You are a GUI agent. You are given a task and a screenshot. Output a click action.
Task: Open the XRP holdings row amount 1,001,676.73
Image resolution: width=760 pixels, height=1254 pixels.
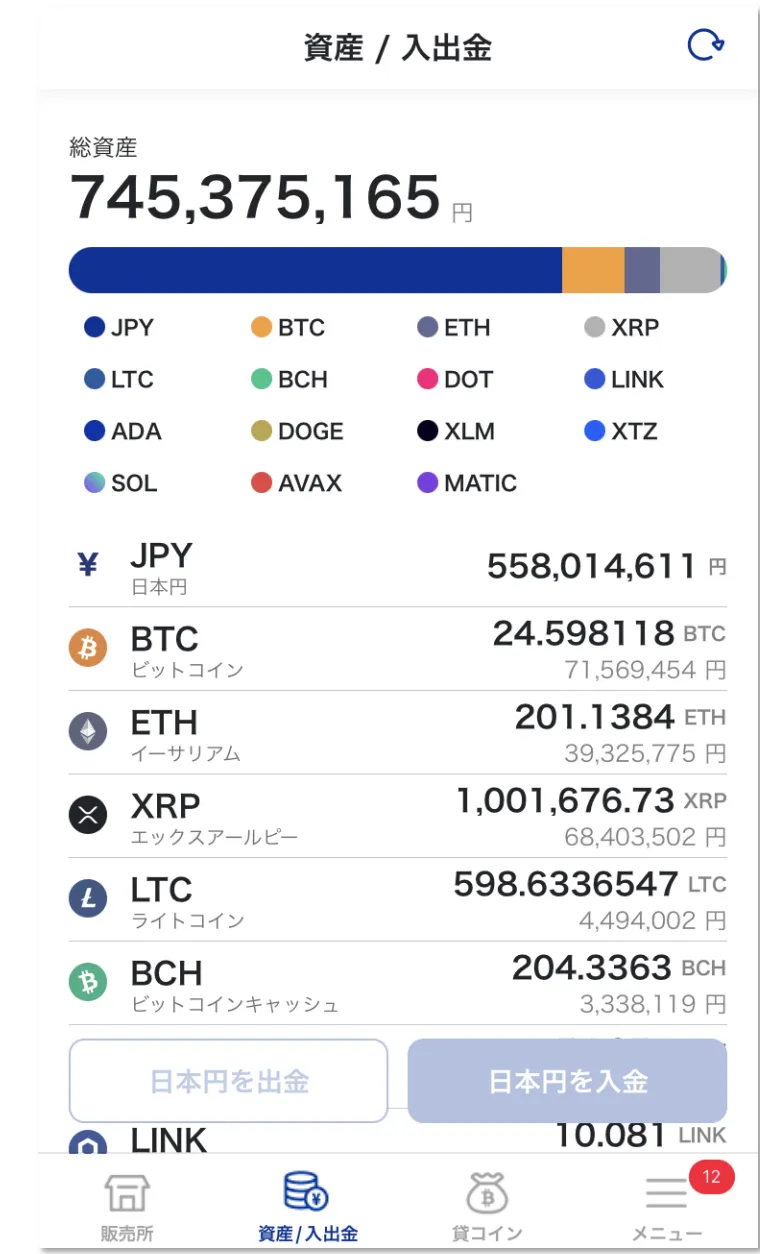pyautogui.click(x=565, y=801)
